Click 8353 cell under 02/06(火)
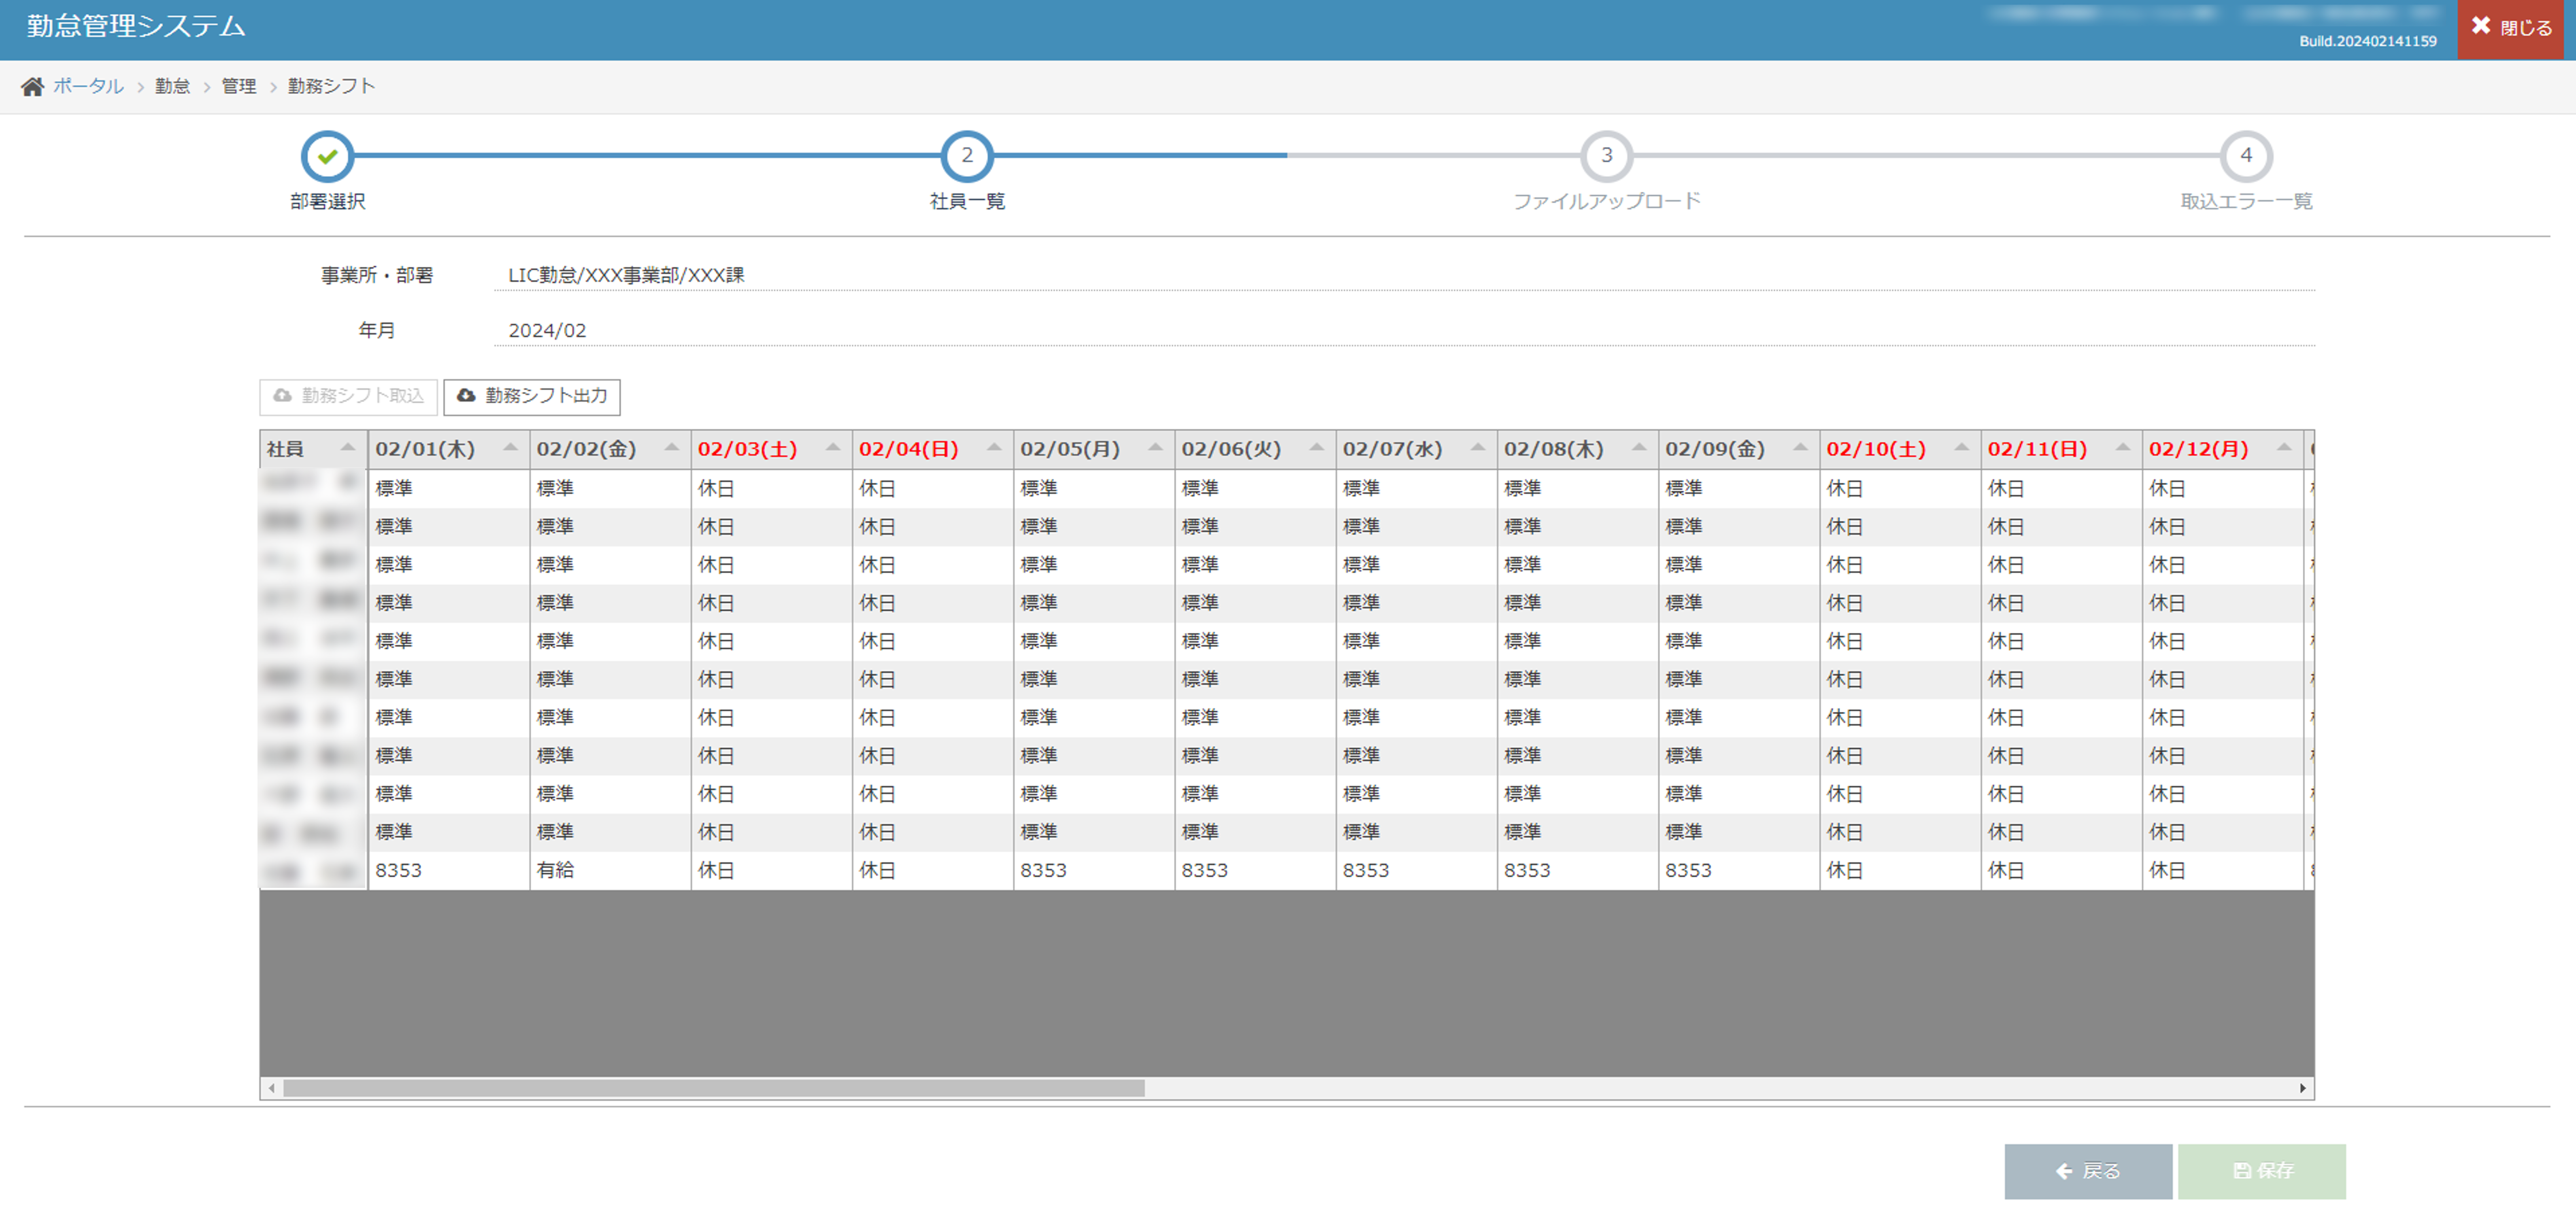Screen dimensions: 2576x1210 pyautogui.click(x=1255, y=871)
